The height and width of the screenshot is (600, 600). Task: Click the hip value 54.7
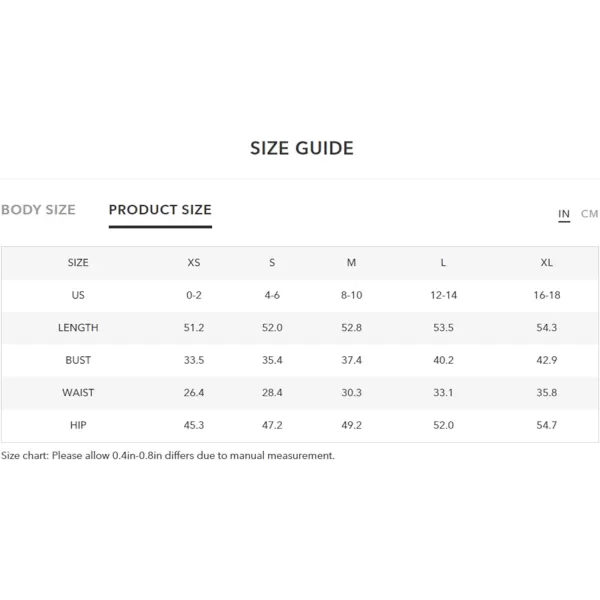click(546, 425)
